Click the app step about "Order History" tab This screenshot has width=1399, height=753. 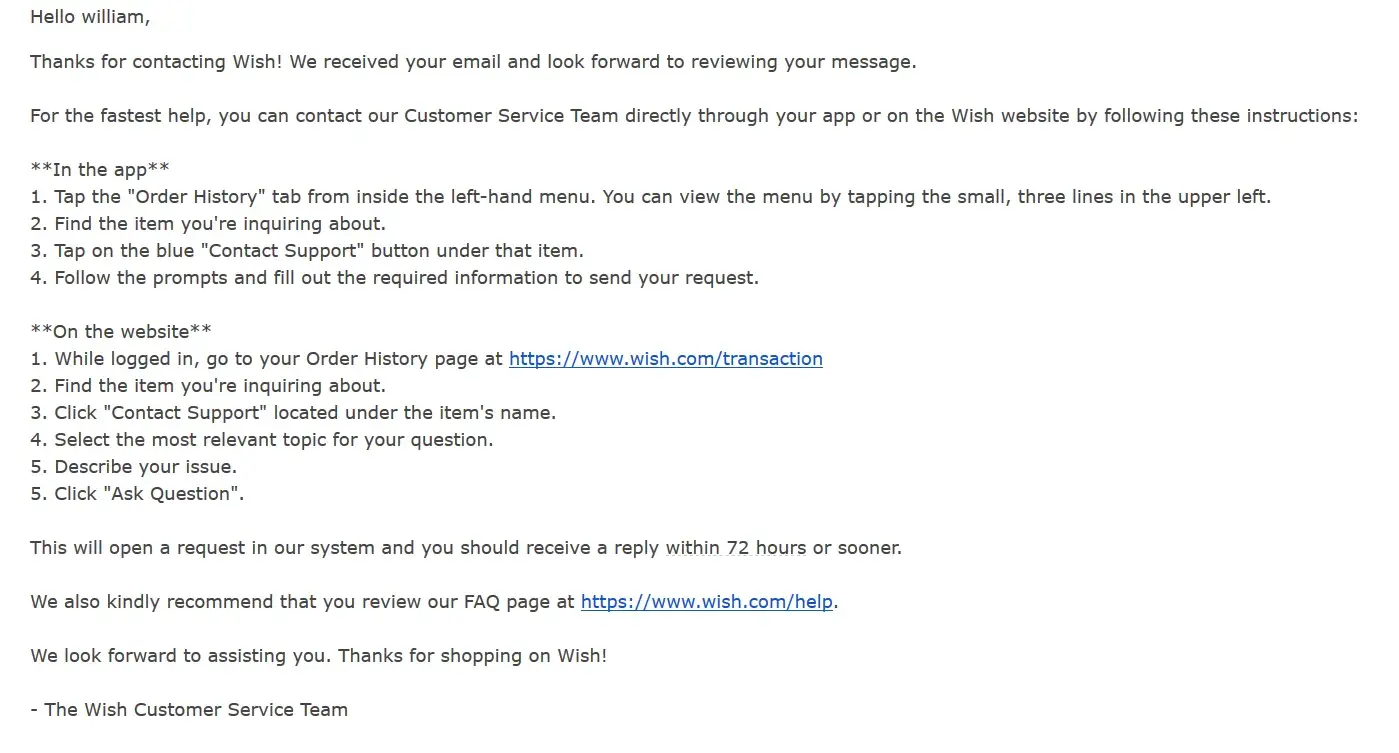[650, 197]
